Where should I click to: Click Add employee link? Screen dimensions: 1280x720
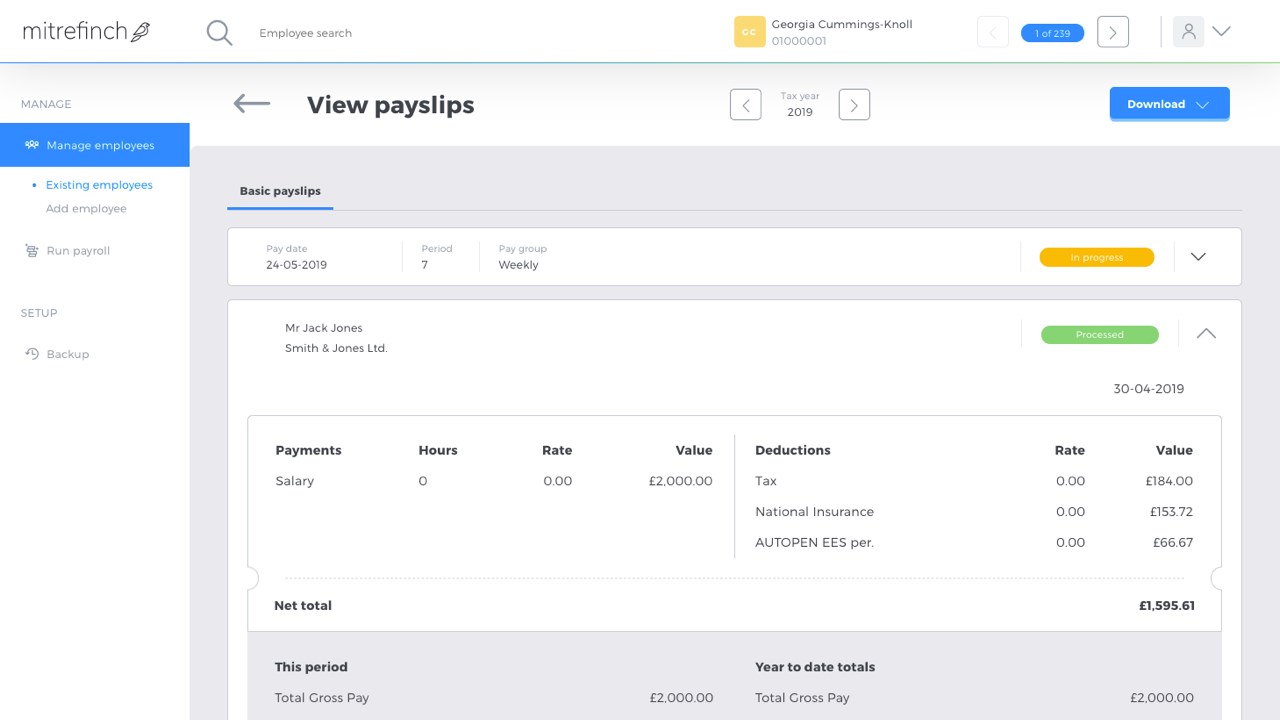(x=86, y=209)
